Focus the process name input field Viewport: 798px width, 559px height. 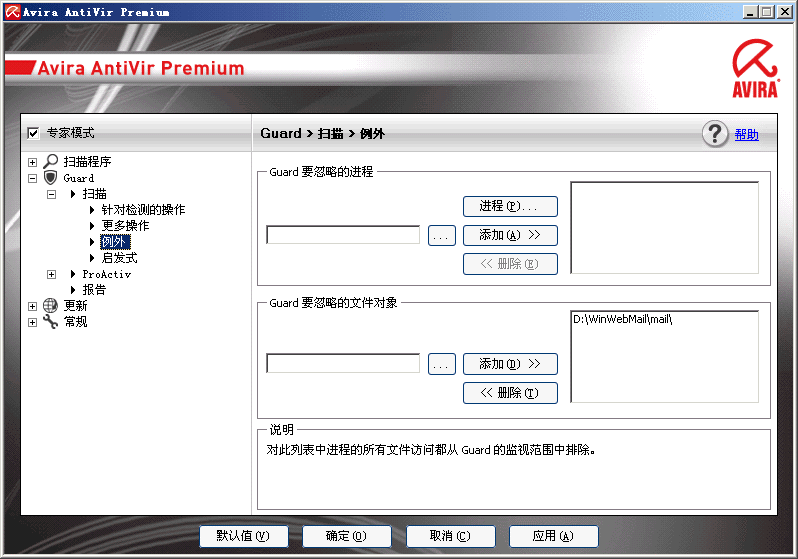coord(343,235)
